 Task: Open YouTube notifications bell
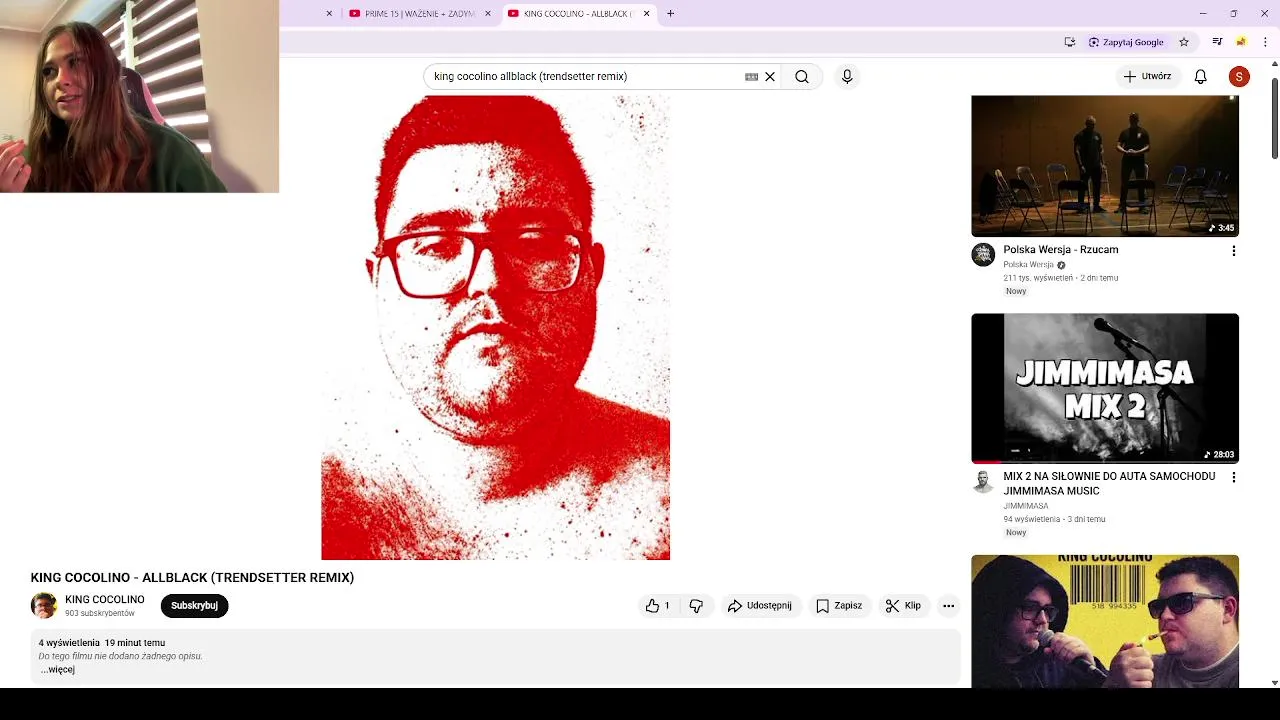click(1200, 77)
